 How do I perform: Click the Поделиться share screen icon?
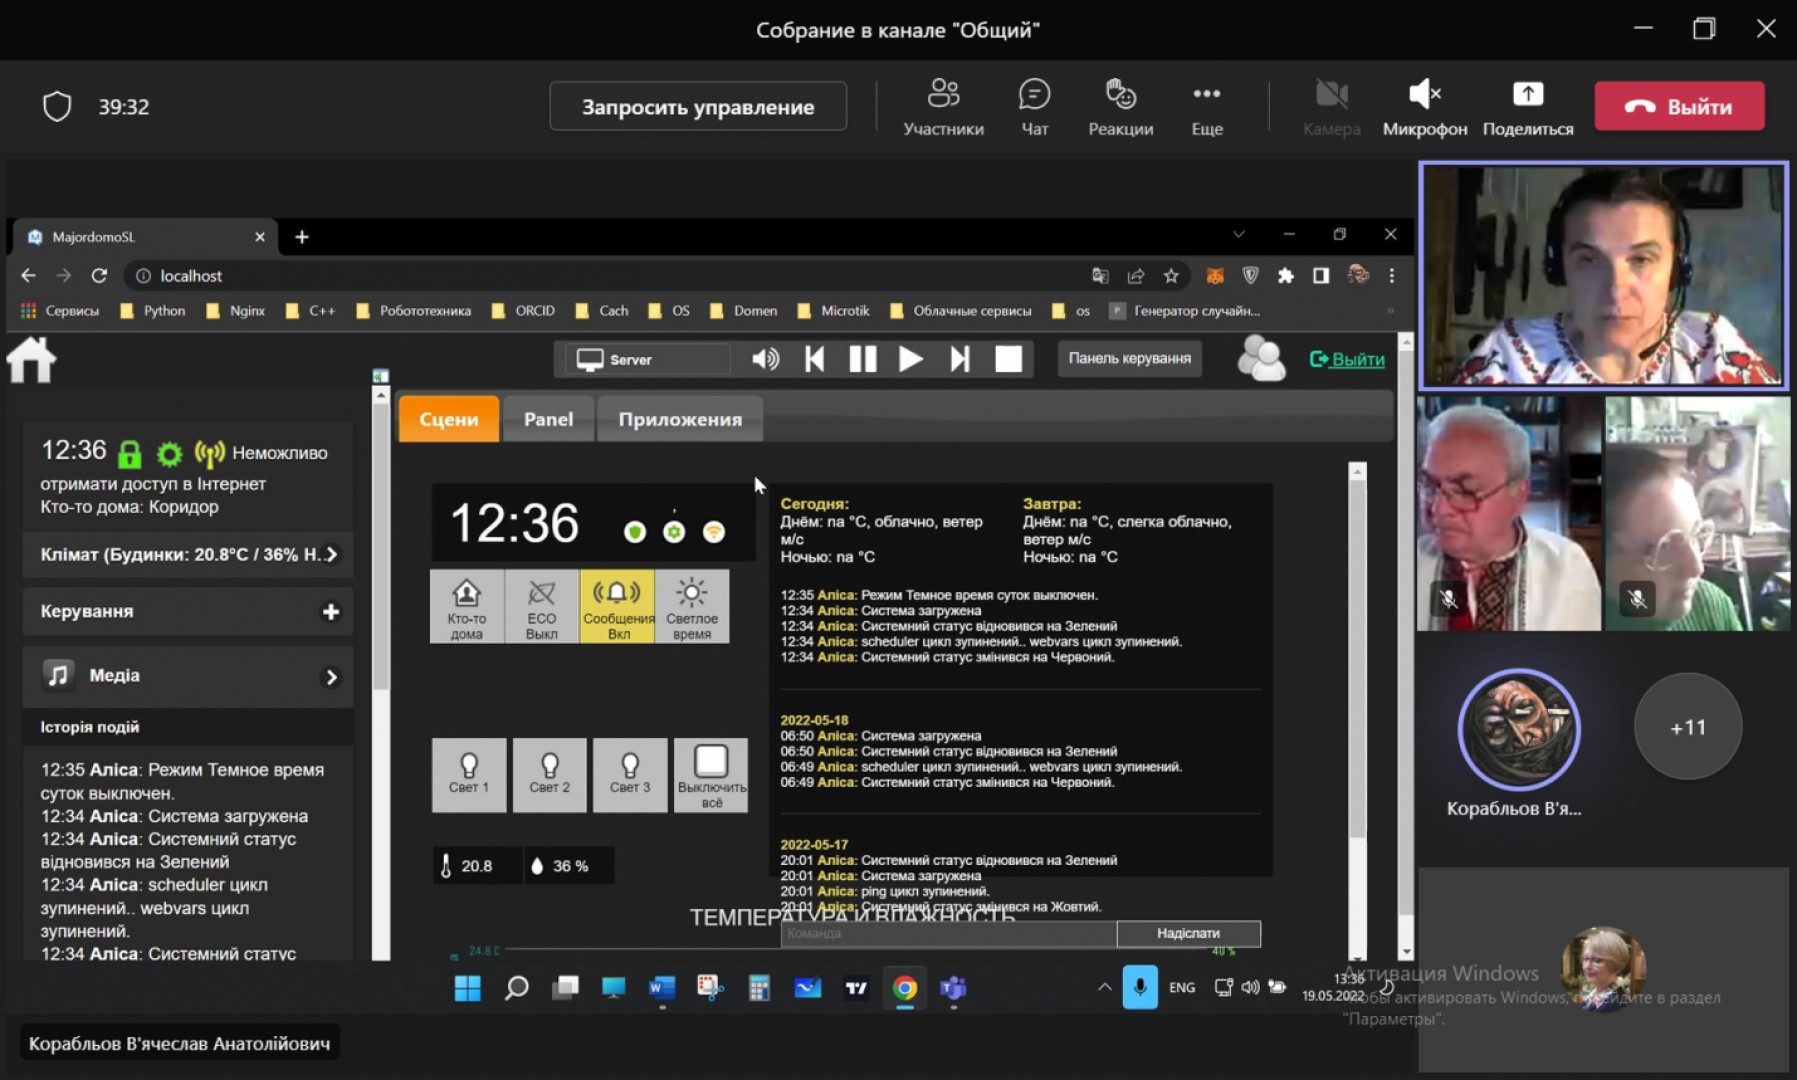(1527, 95)
